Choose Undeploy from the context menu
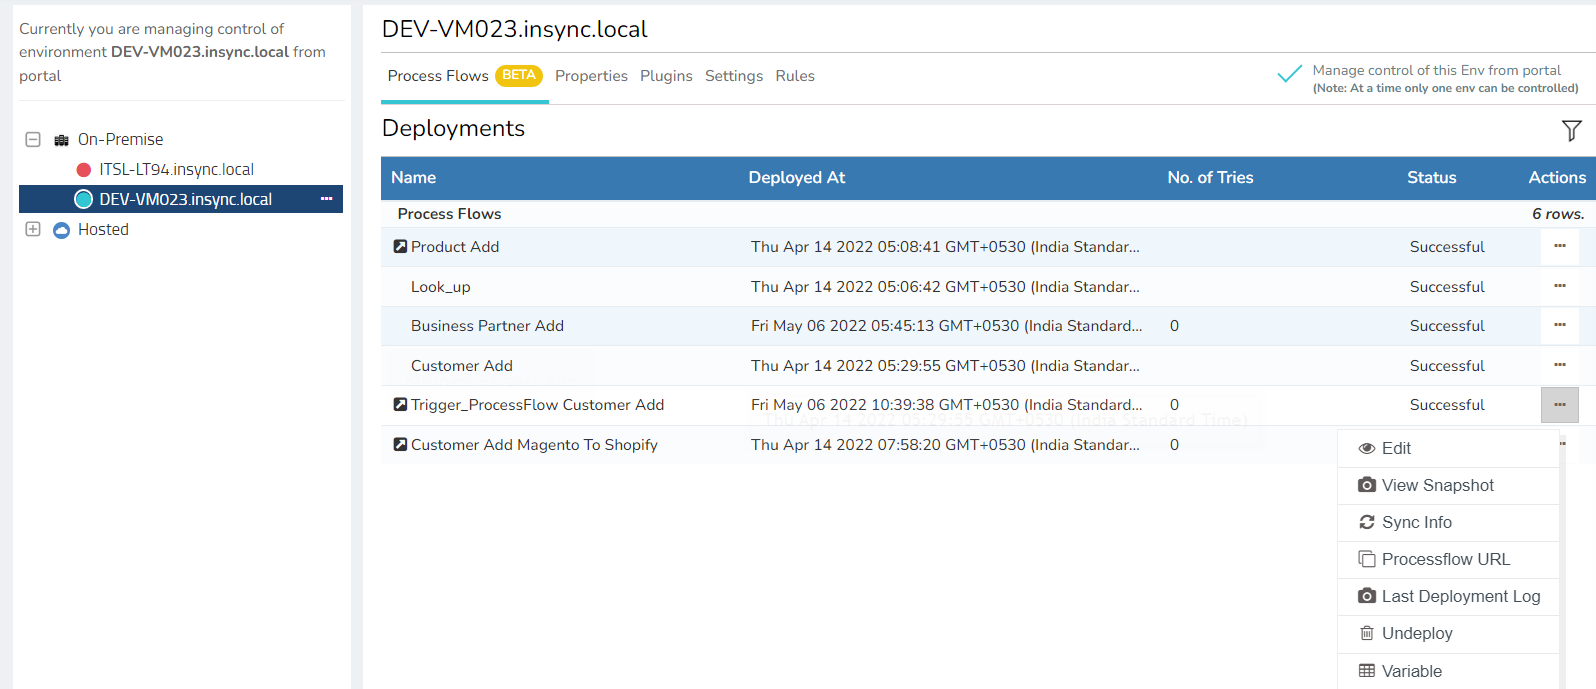 coord(1416,634)
